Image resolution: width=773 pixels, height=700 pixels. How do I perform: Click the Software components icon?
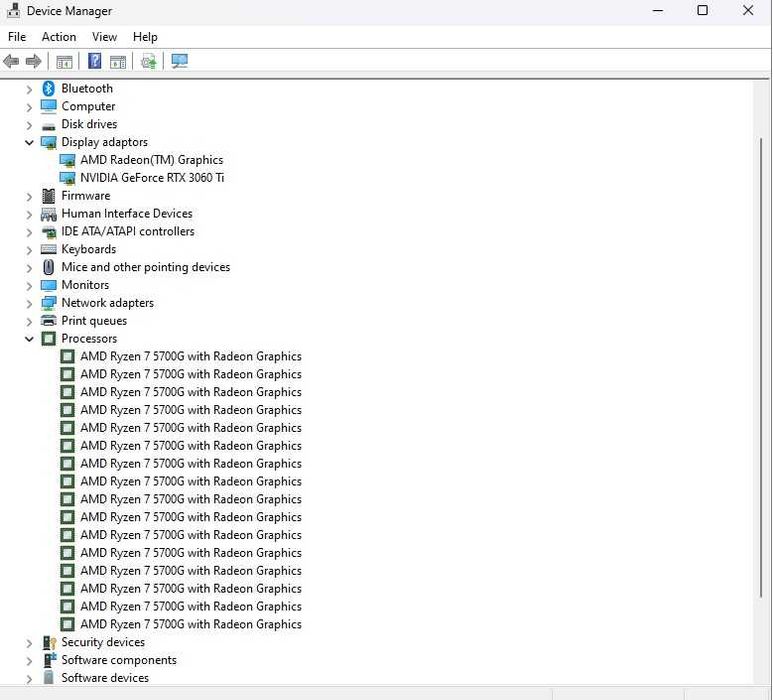pos(49,660)
